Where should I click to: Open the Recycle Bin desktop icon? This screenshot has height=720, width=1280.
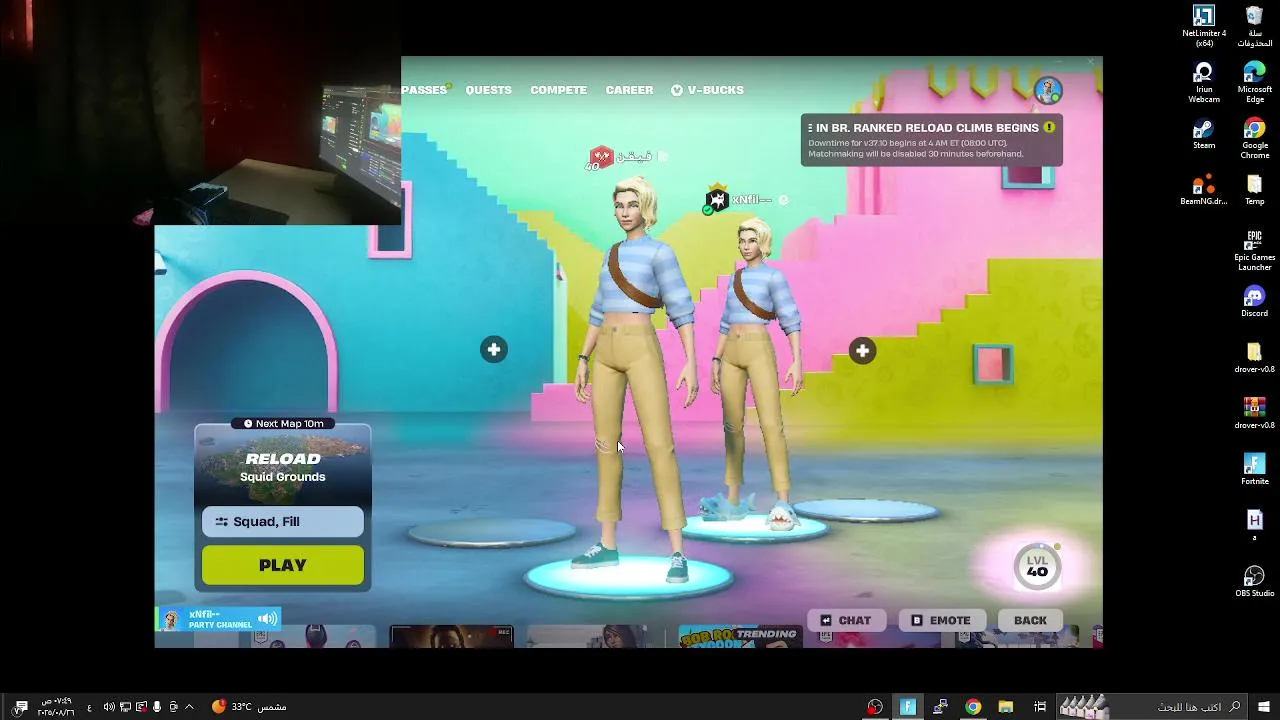coord(1254,27)
